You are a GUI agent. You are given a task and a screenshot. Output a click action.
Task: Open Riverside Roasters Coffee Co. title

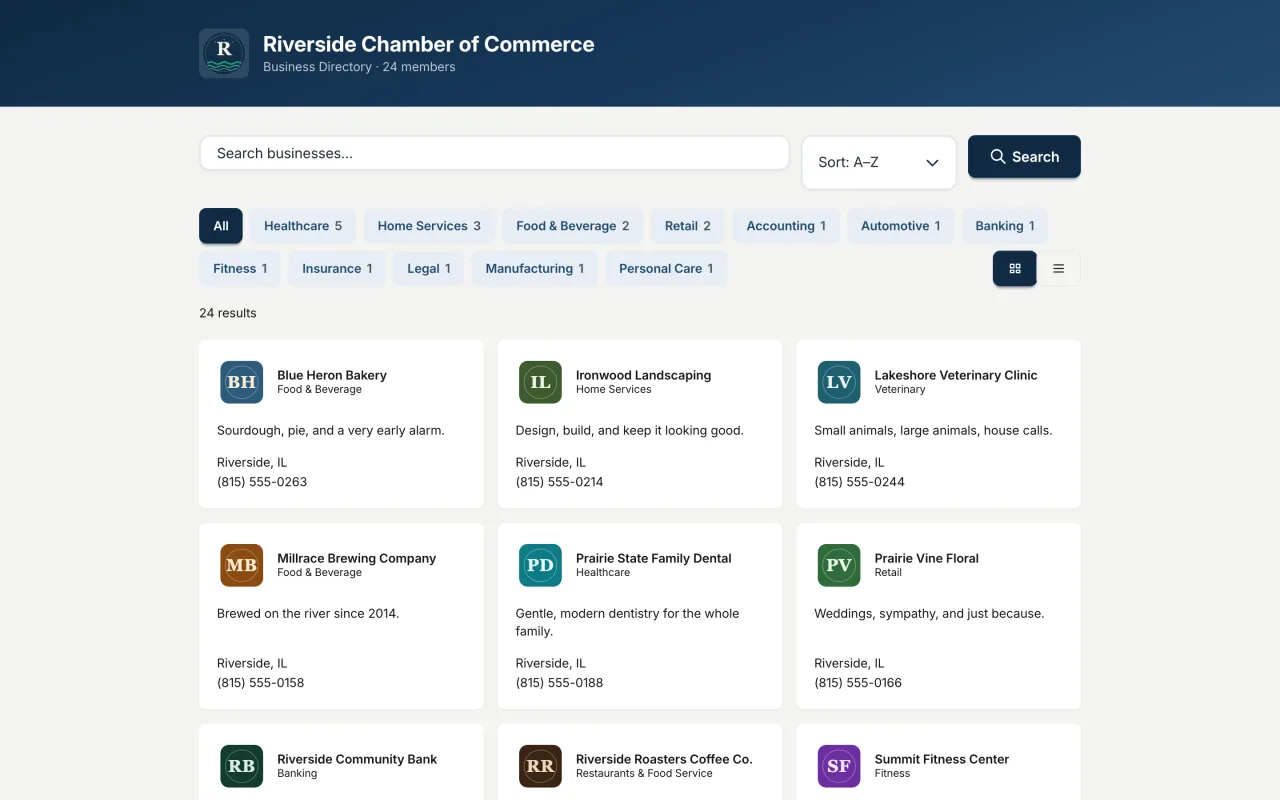664,759
